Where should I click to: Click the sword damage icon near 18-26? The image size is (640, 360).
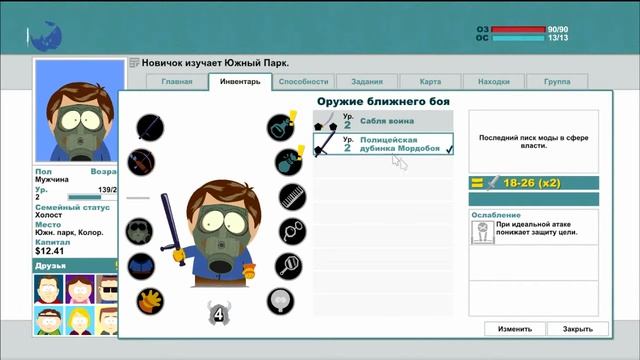[x=493, y=183]
